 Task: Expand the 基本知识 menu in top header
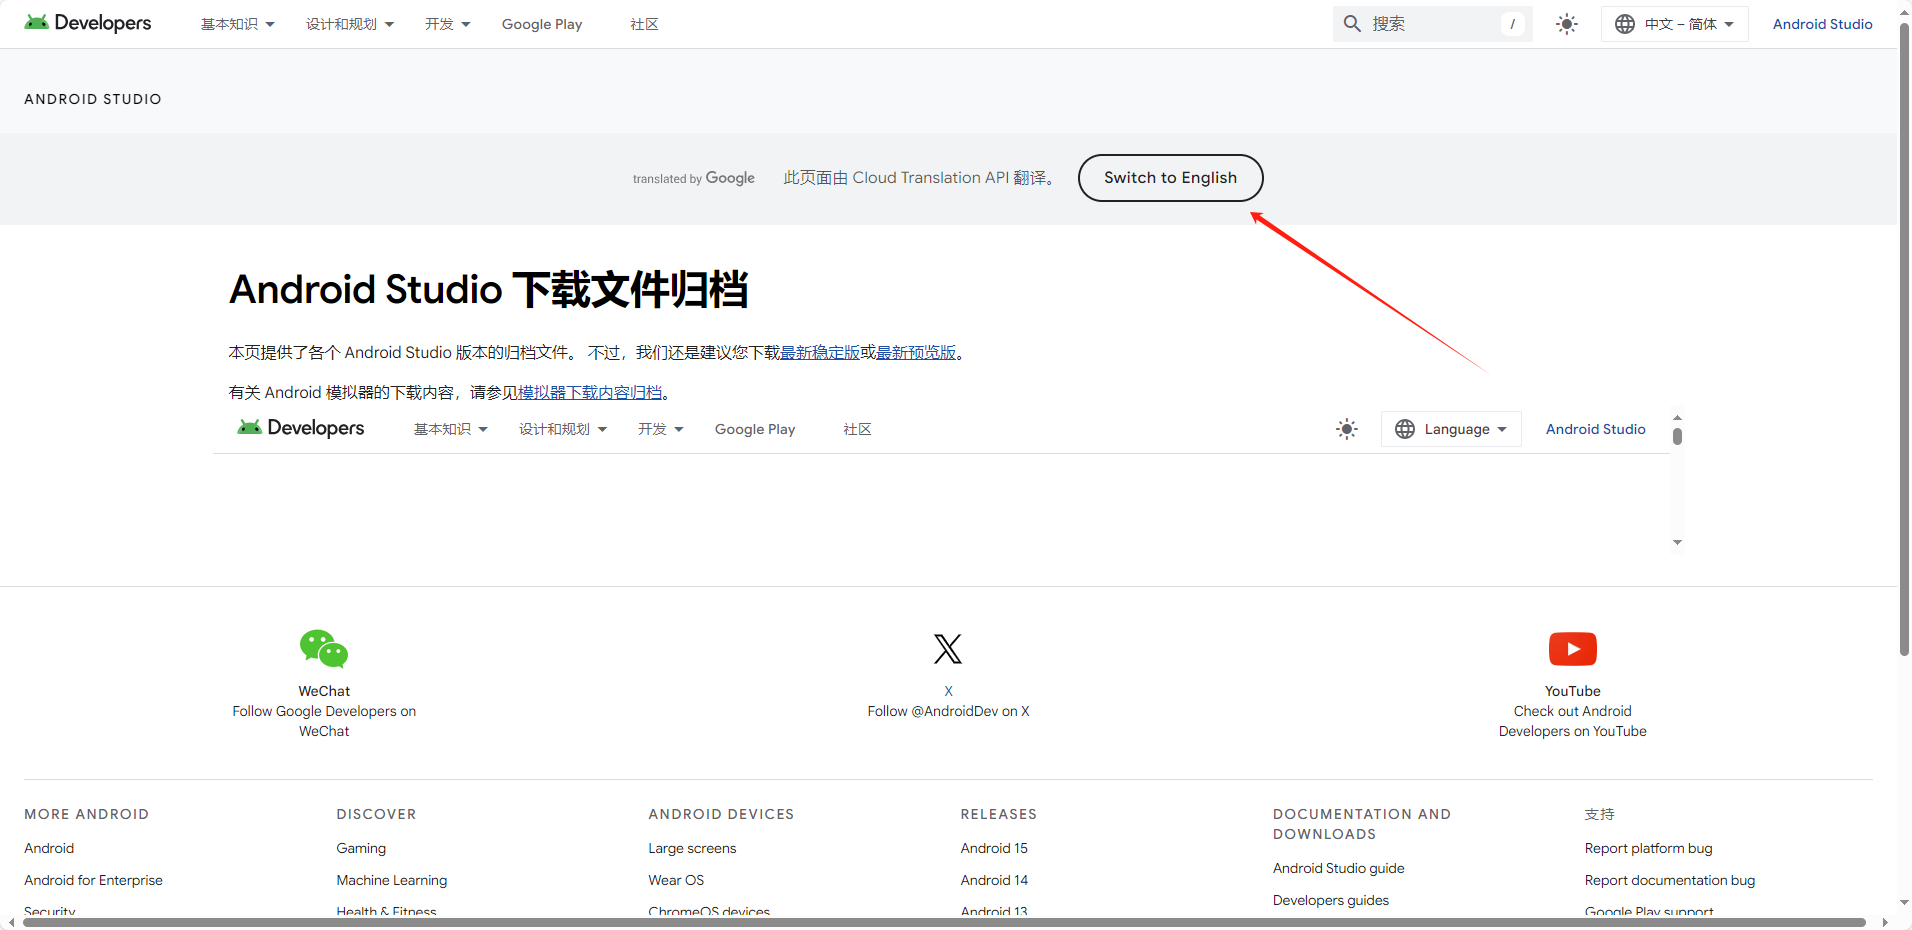238,24
